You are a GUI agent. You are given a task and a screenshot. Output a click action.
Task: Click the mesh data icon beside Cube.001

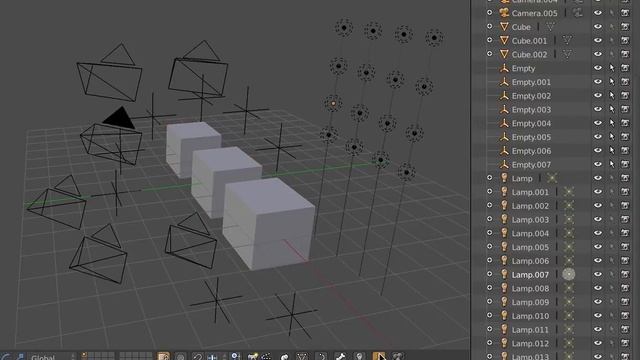pos(567,40)
